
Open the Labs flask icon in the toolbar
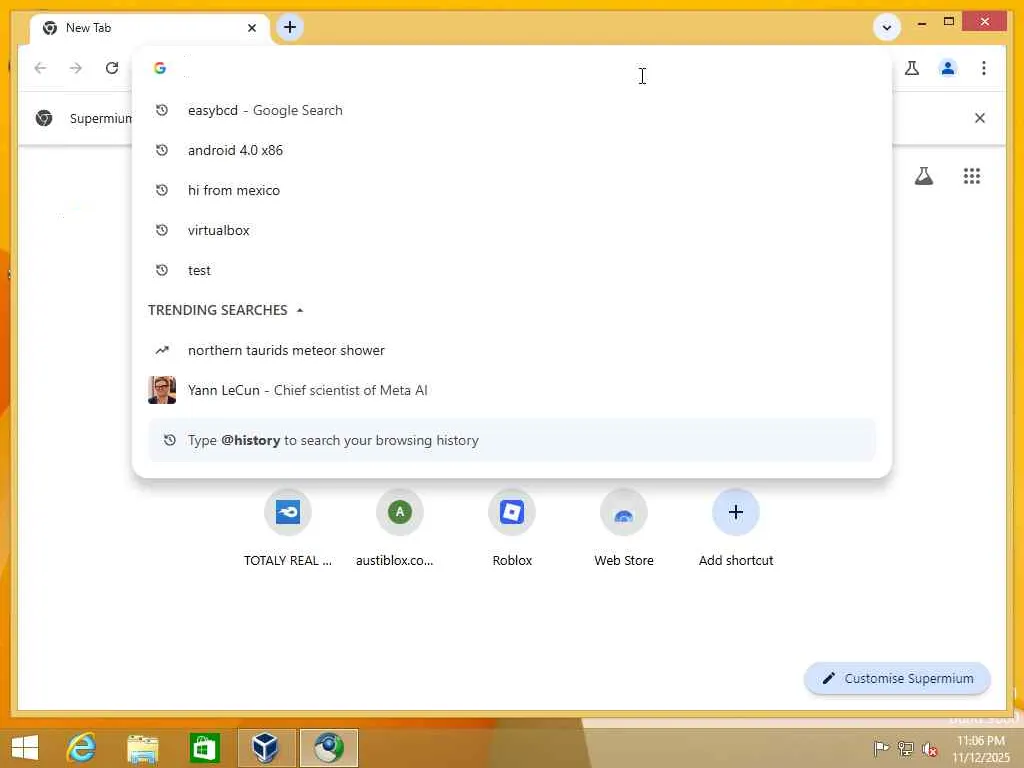click(x=912, y=68)
